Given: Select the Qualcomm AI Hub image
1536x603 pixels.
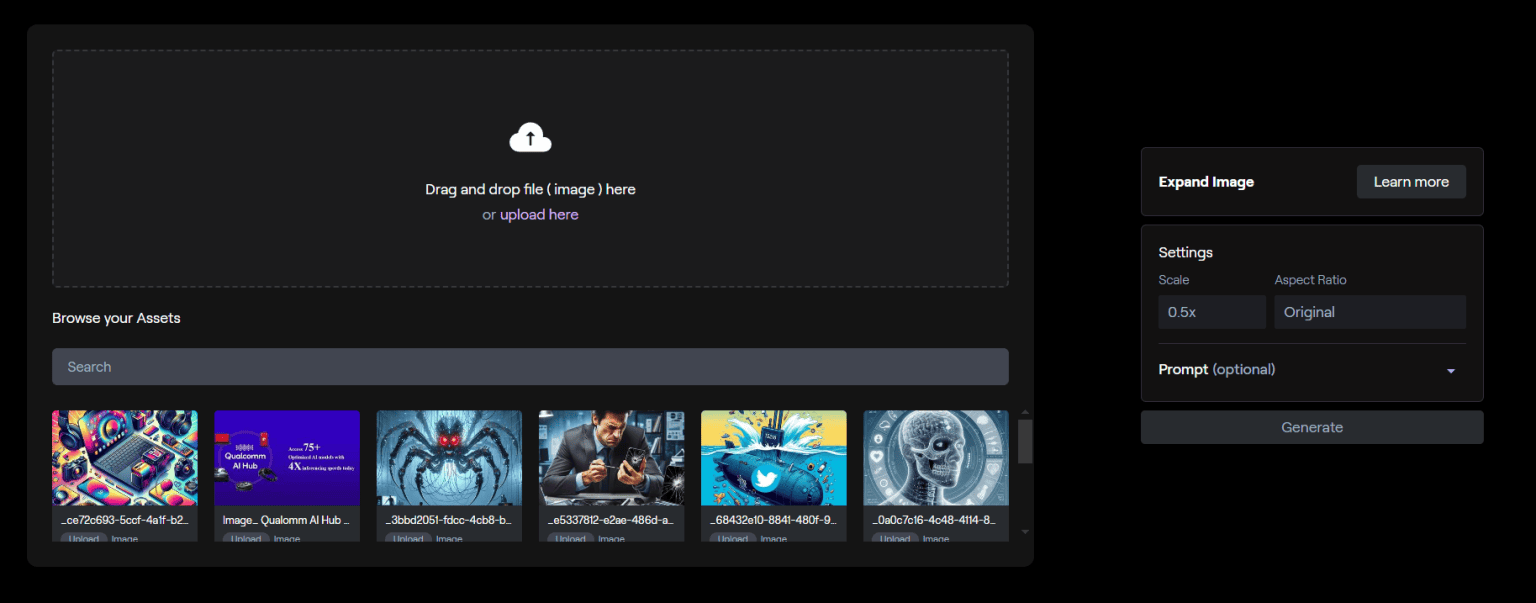Looking at the screenshot, I should 287,458.
